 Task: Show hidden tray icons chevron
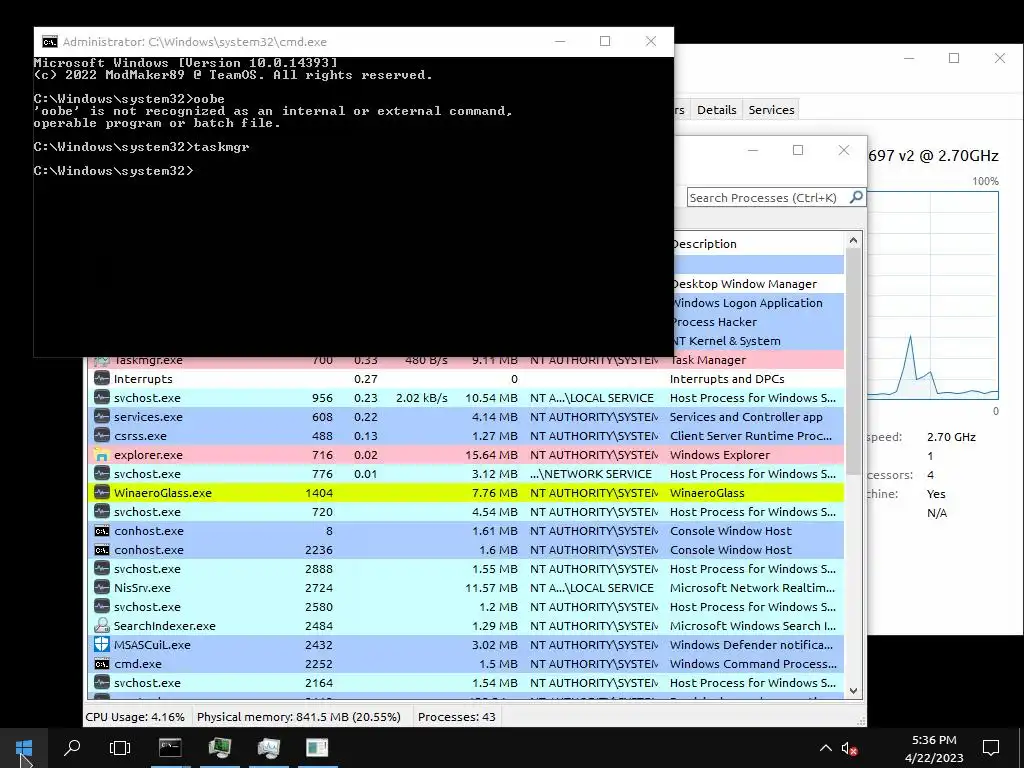coord(825,748)
